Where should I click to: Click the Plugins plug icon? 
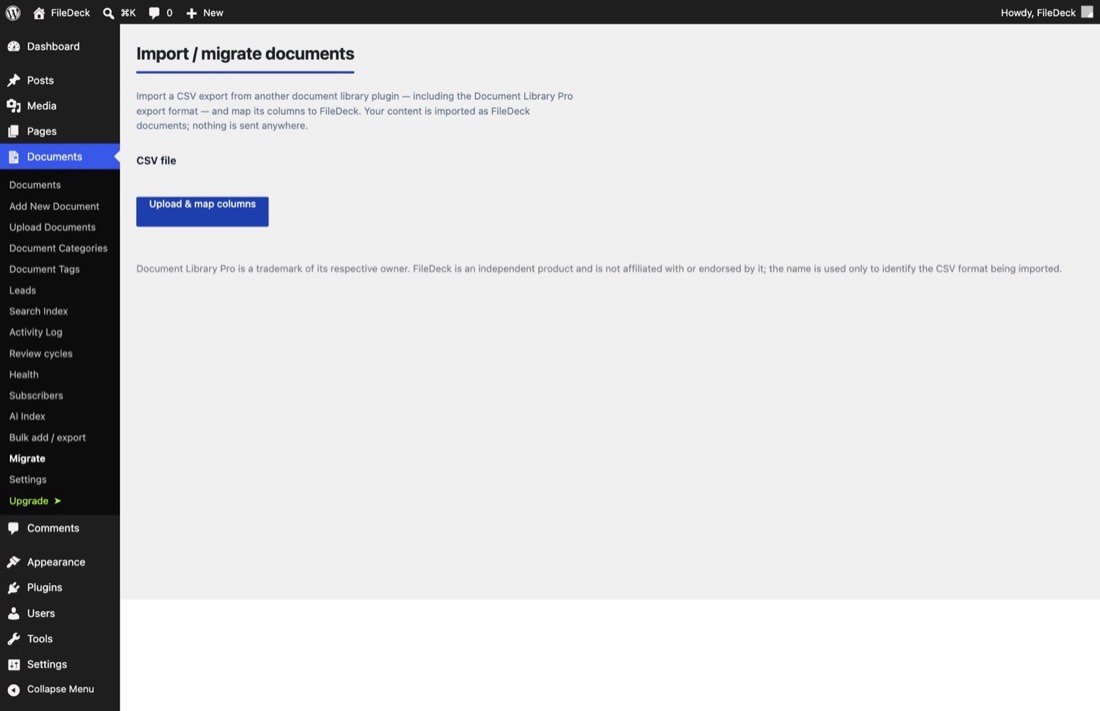(13, 587)
